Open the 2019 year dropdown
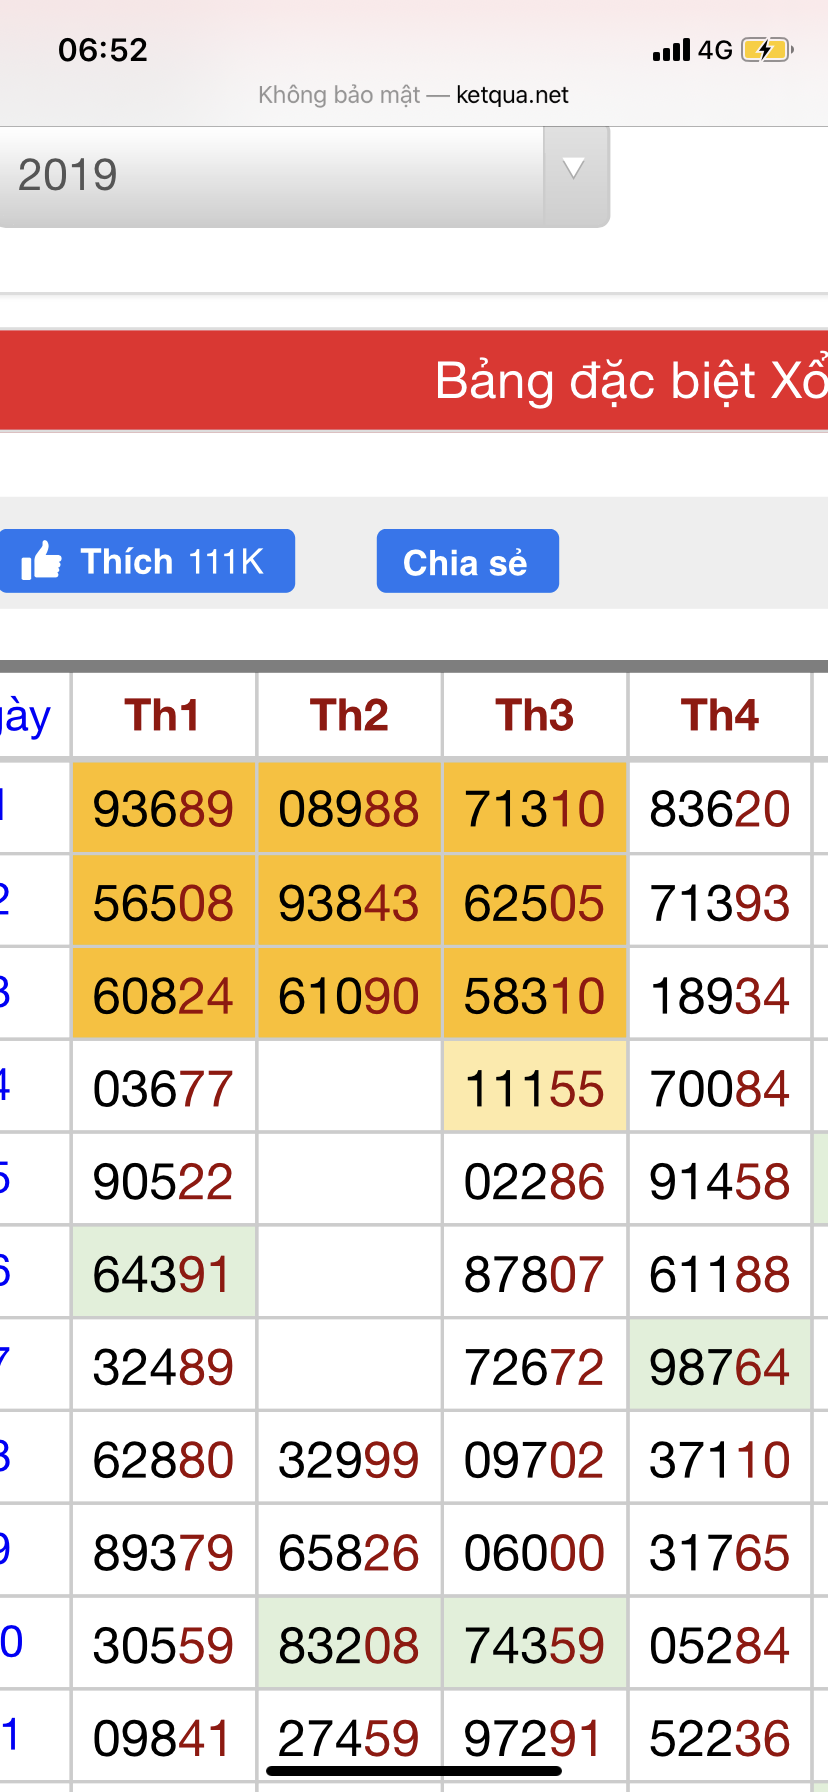This screenshot has width=828, height=1792. point(270,176)
